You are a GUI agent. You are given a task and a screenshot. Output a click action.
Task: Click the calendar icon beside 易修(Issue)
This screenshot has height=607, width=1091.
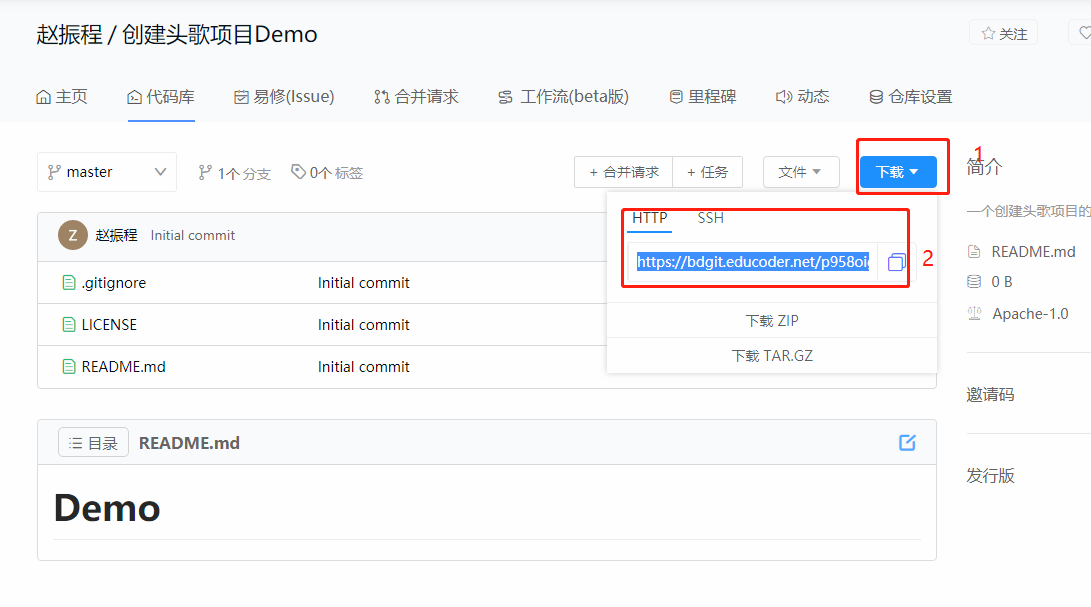pyautogui.click(x=241, y=97)
